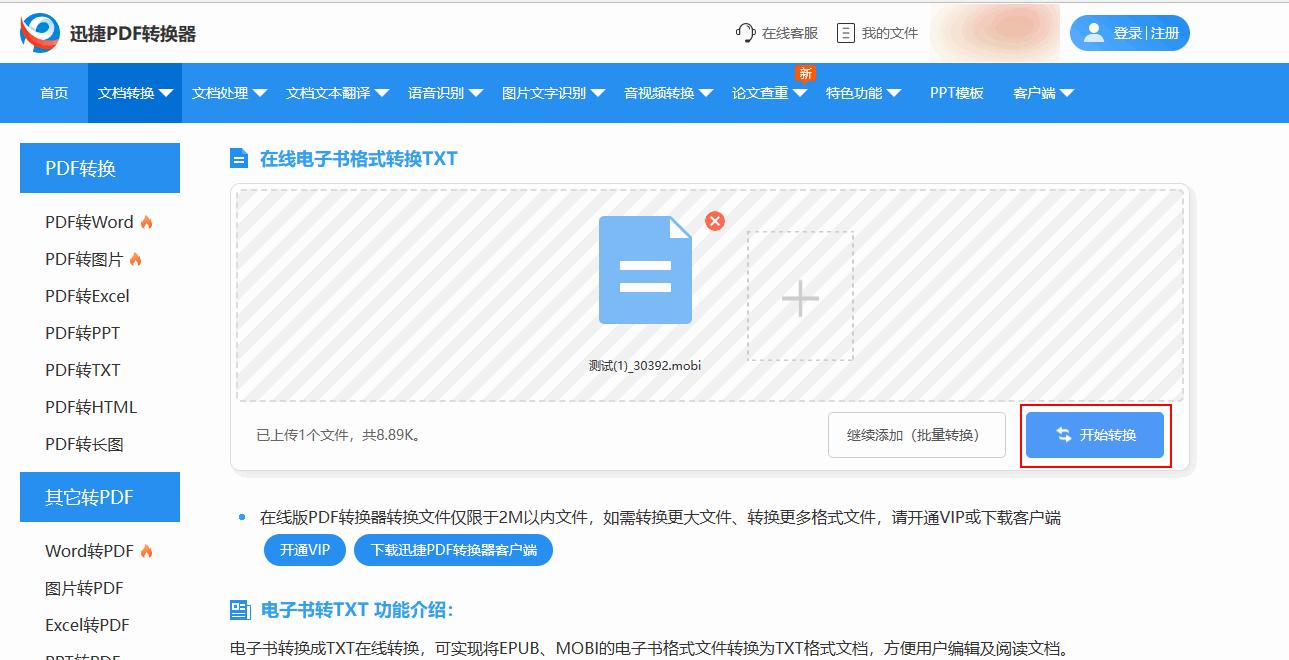Click 继续添加（批量转换）to batch convert
The image size is (1289, 660).
pyautogui.click(x=916, y=434)
